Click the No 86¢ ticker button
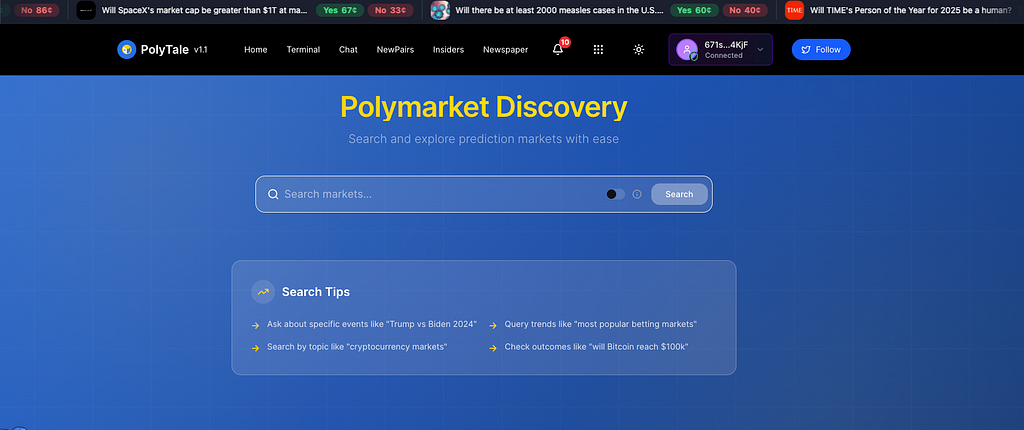Viewport: 1024px width, 430px height. [37, 10]
